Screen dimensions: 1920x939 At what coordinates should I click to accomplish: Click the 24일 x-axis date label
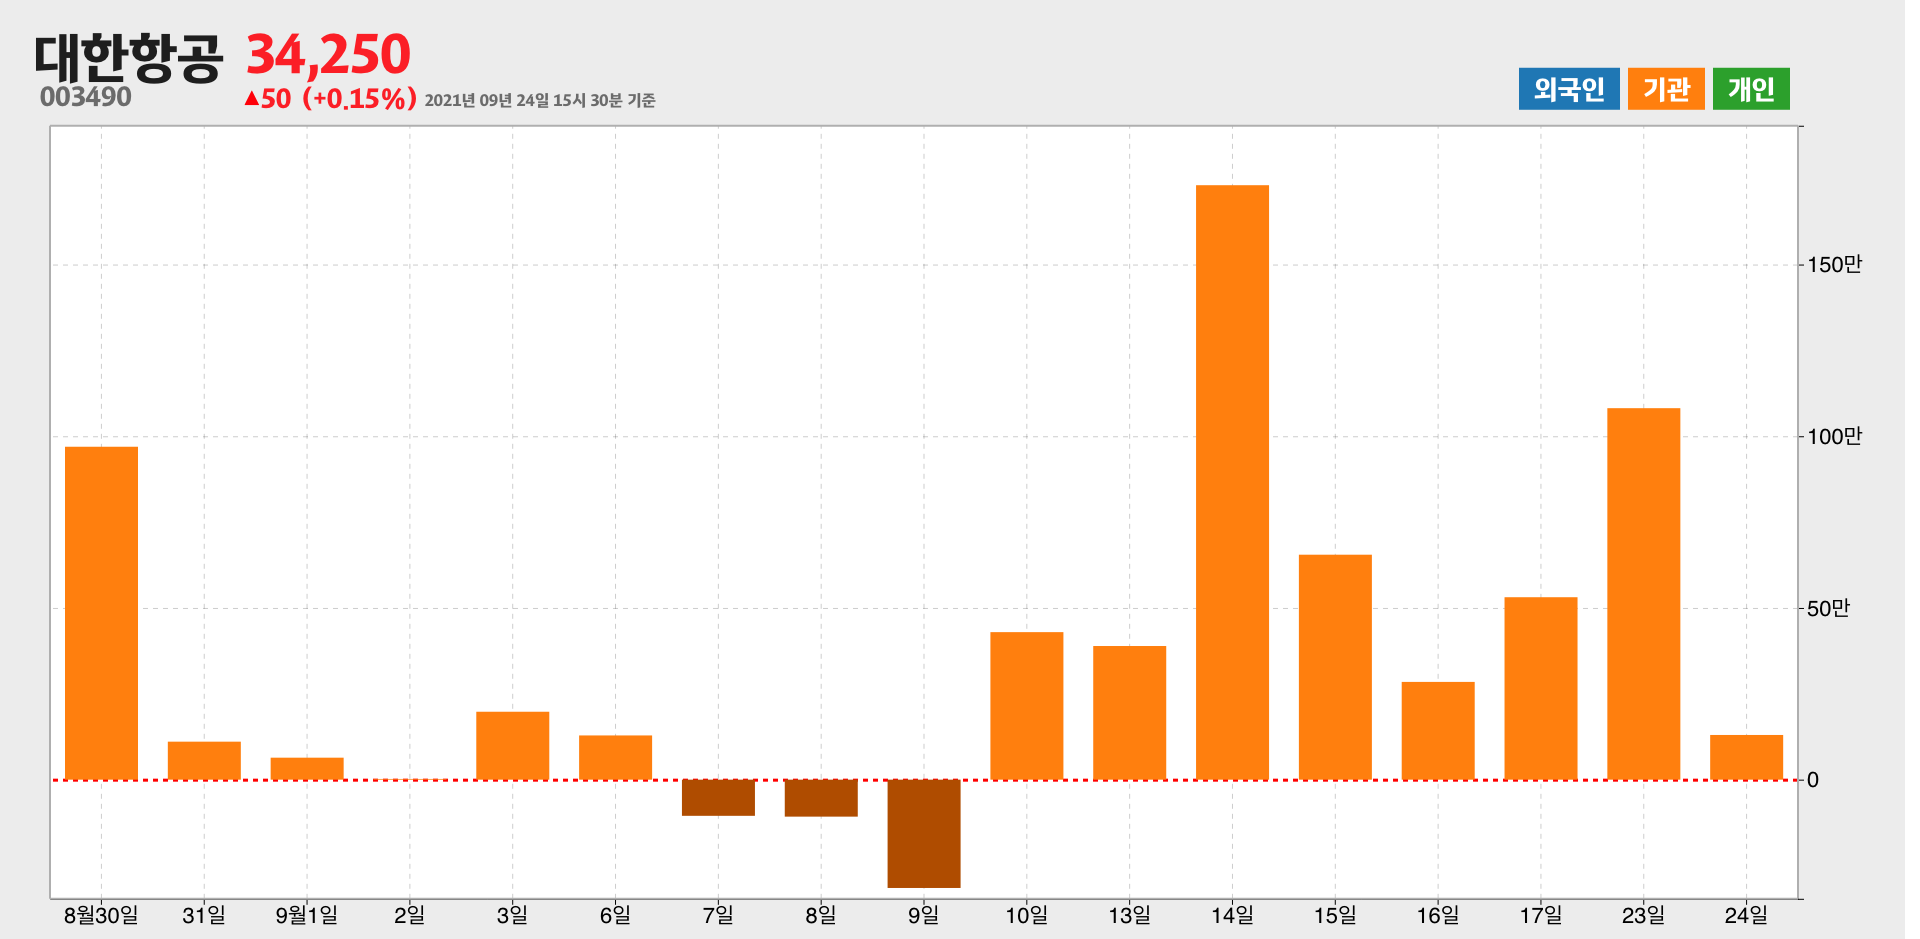(1747, 915)
